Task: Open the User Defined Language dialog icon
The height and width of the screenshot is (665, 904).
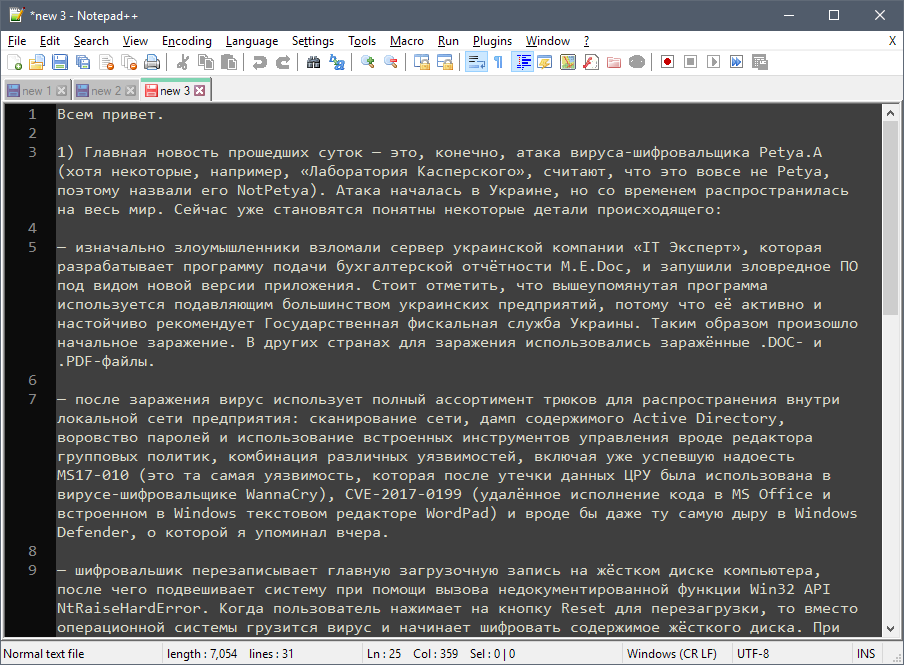Action: click(545, 62)
